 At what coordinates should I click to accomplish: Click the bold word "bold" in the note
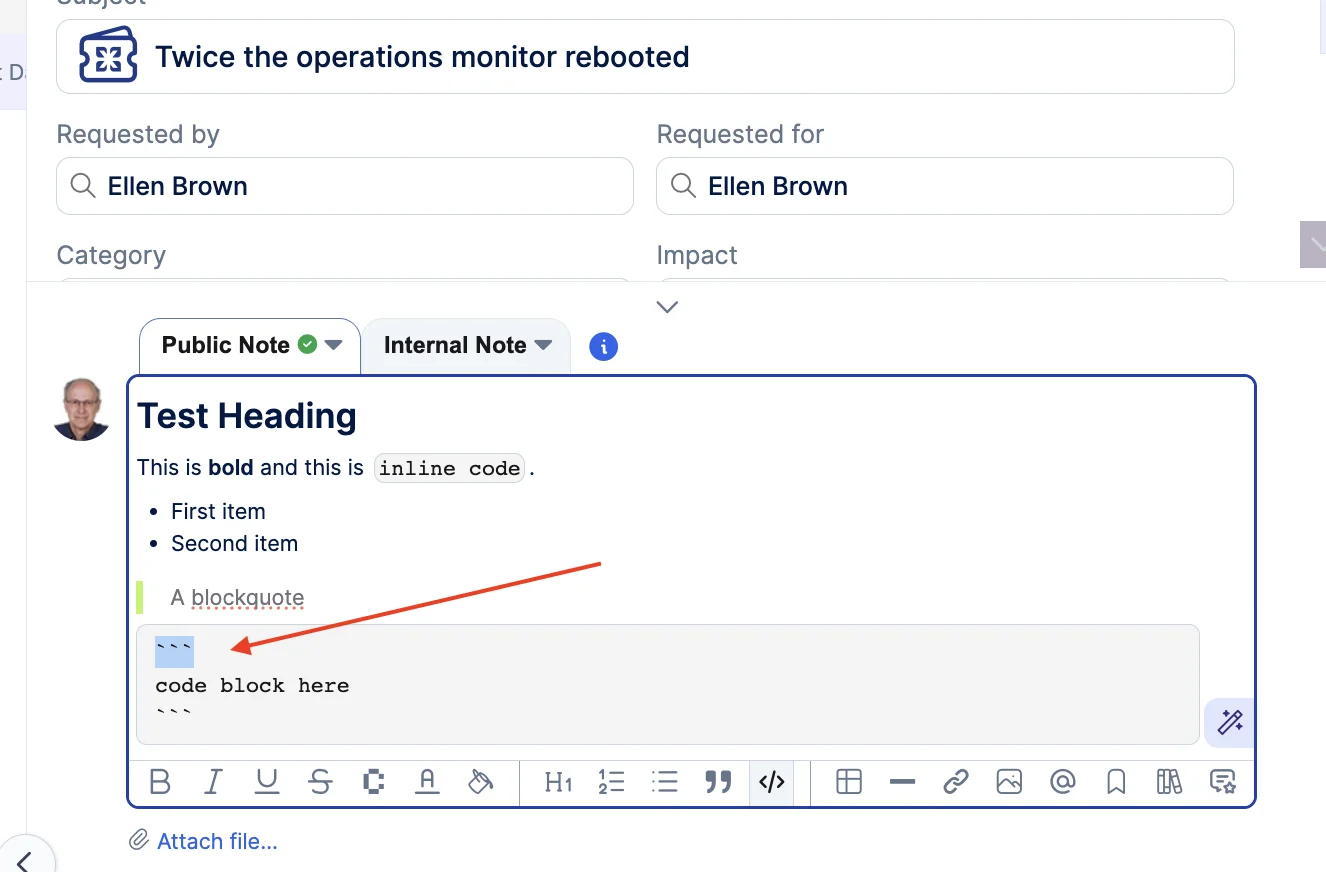[231, 467]
